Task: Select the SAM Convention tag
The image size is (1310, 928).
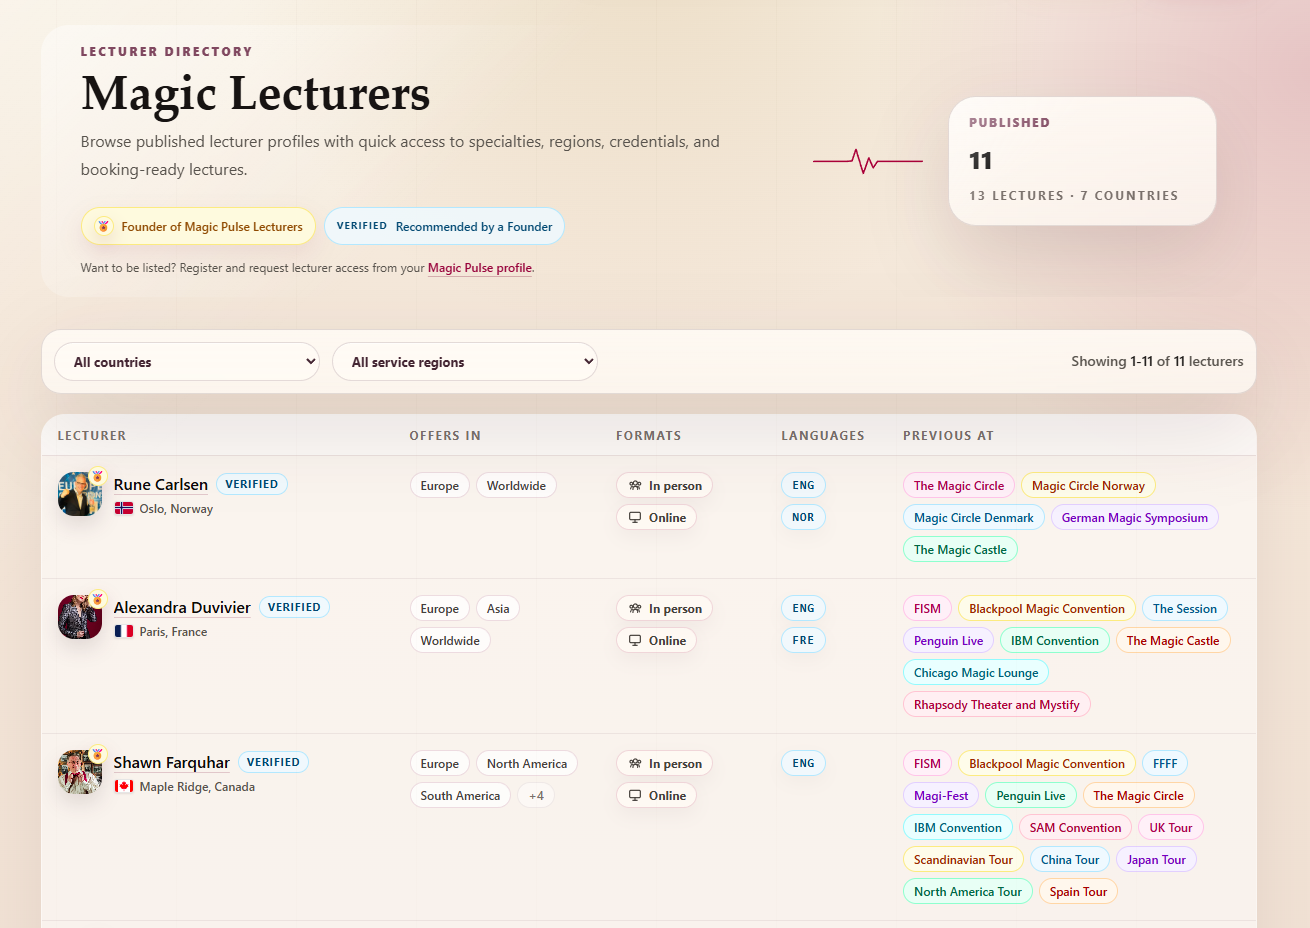Action: [x=1076, y=827]
